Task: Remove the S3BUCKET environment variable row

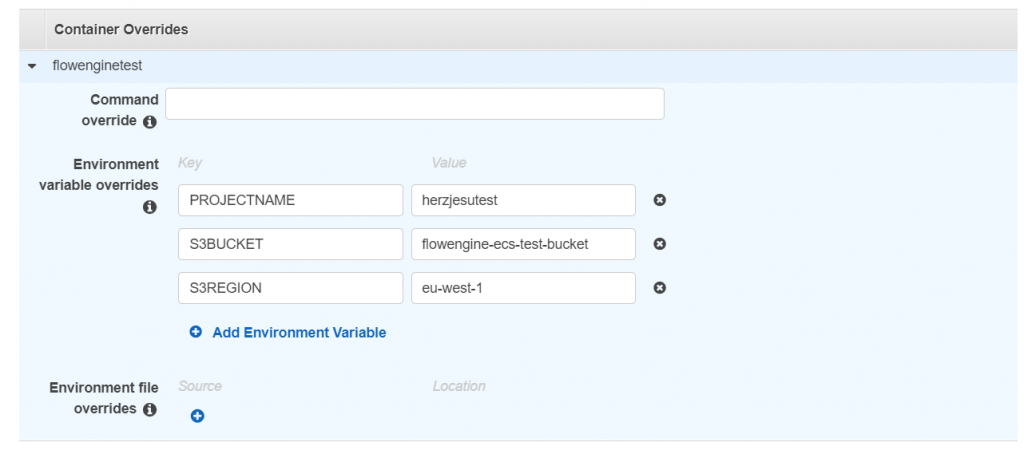Action: tap(660, 244)
